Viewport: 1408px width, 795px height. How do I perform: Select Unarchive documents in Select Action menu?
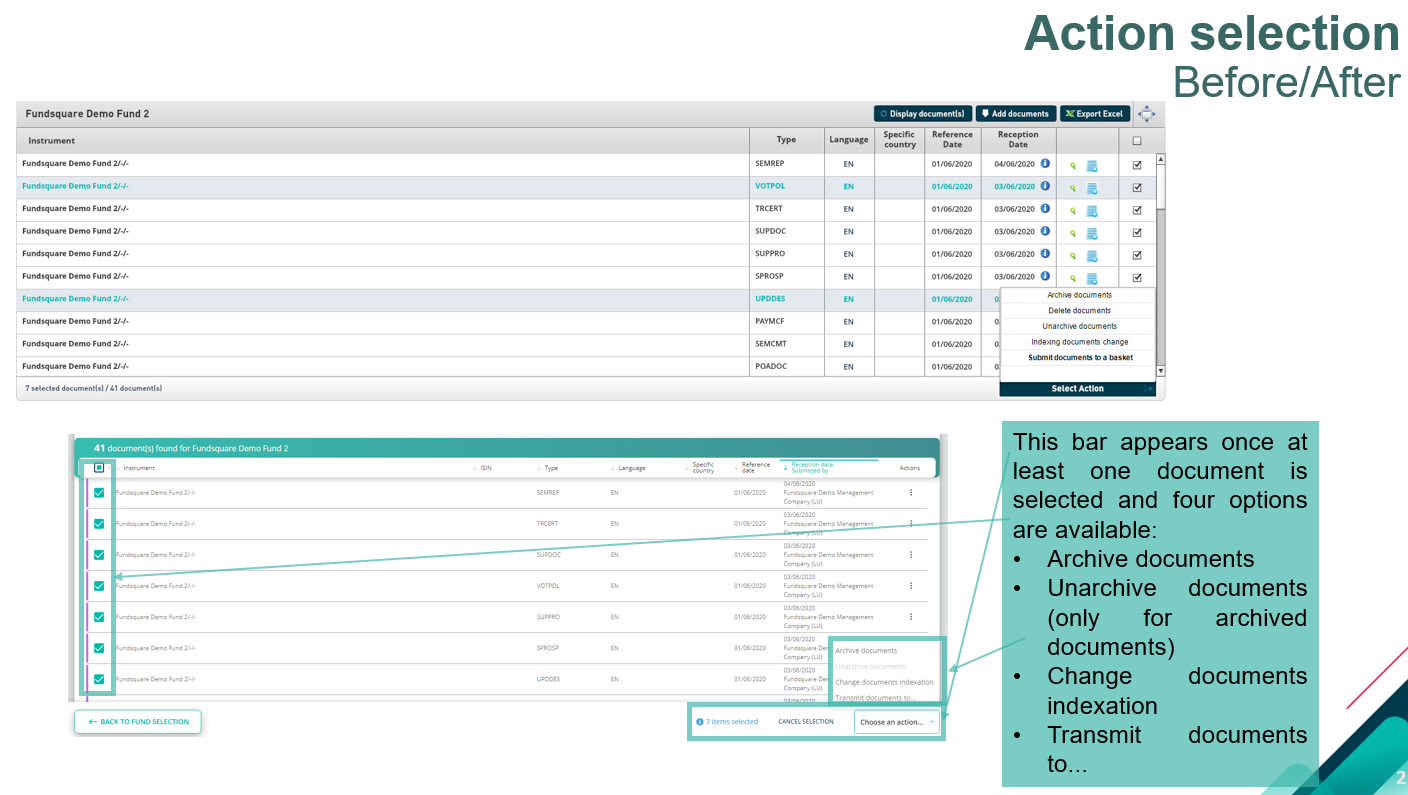coord(1078,326)
